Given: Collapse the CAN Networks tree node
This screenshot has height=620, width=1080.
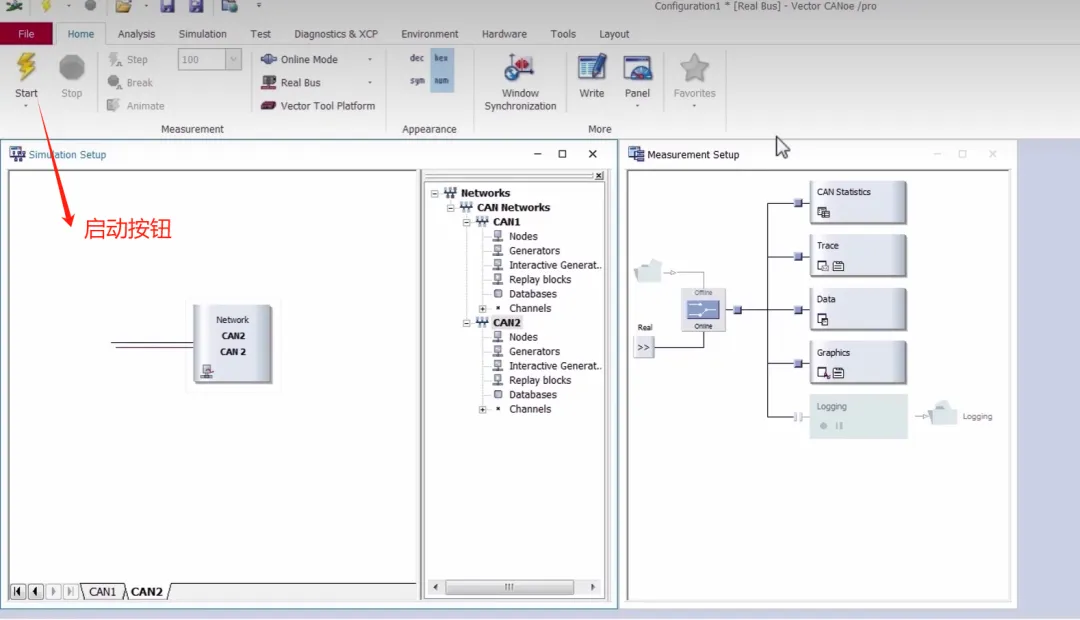Looking at the screenshot, I should (450, 207).
